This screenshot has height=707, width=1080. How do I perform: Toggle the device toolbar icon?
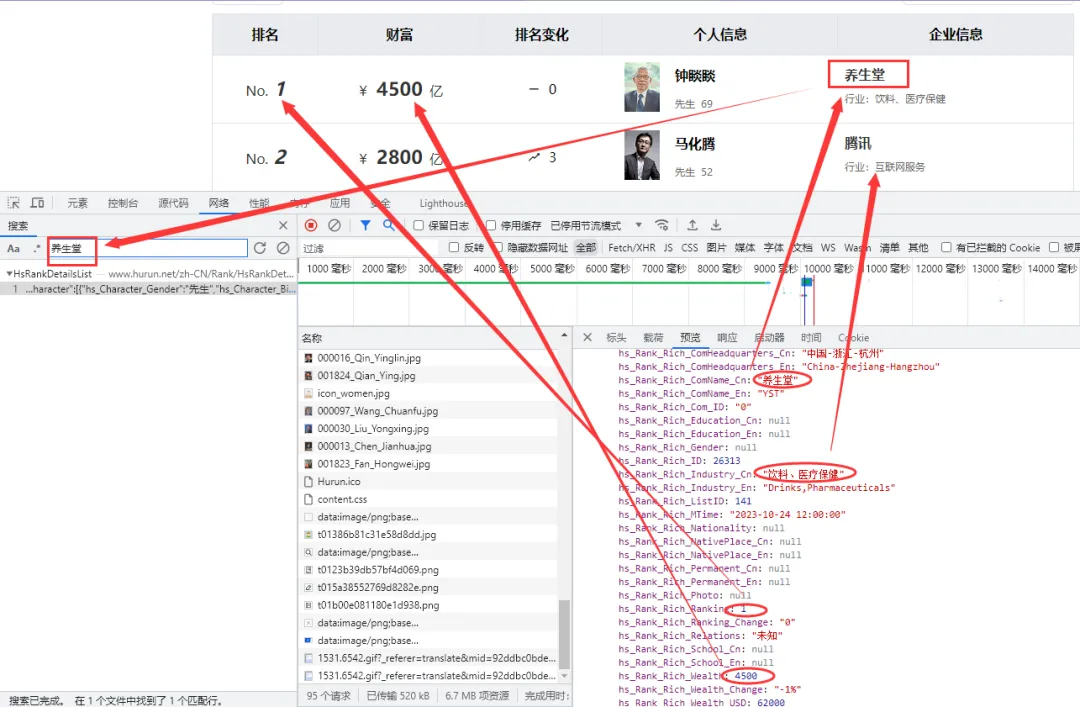point(37,203)
